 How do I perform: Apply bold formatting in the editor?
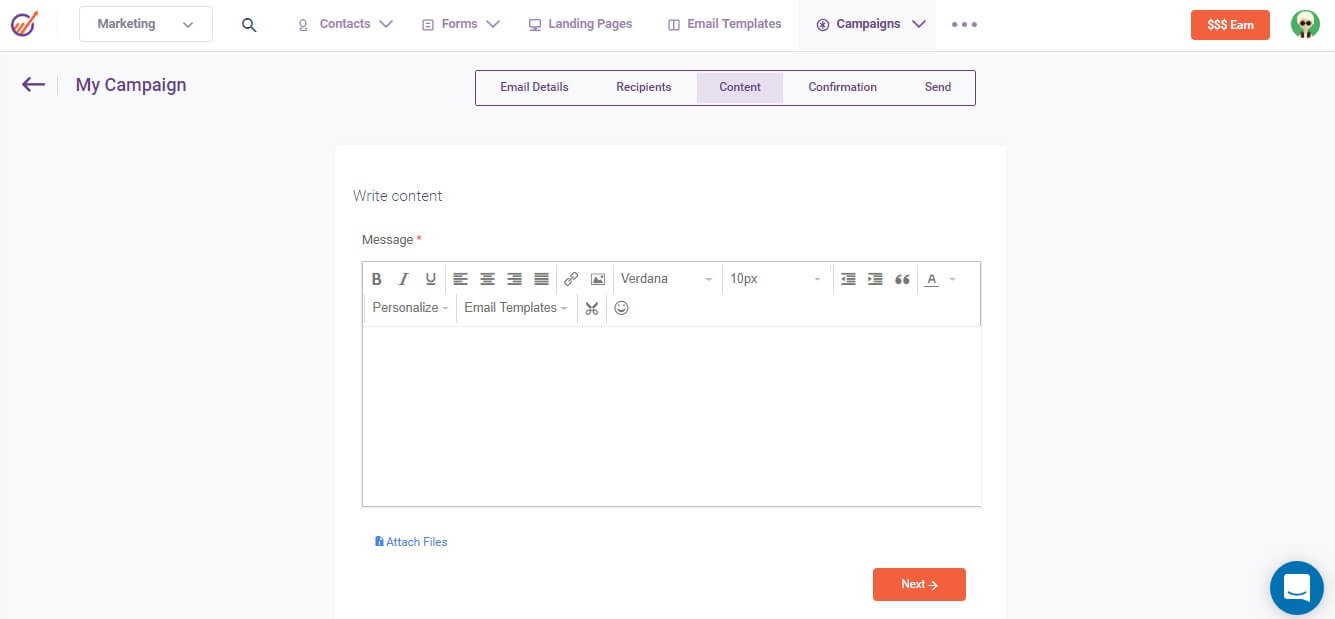(377, 279)
